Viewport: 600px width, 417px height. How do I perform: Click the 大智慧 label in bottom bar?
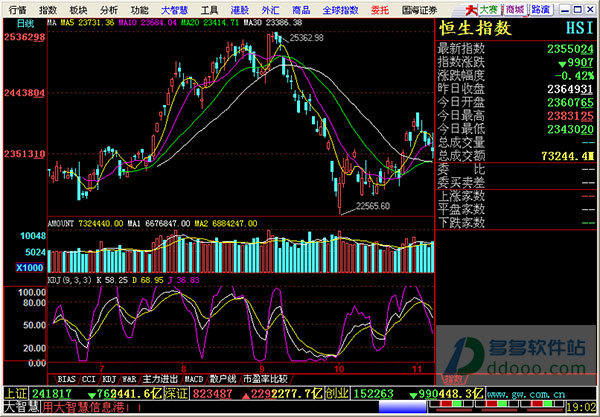(21, 407)
